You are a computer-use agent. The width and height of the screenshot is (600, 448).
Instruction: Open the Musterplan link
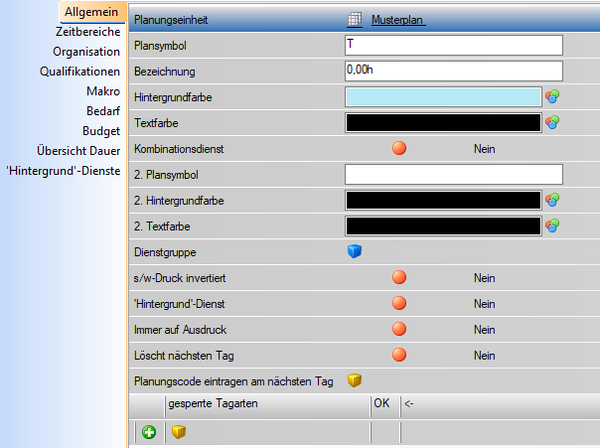pyautogui.click(x=399, y=19)
